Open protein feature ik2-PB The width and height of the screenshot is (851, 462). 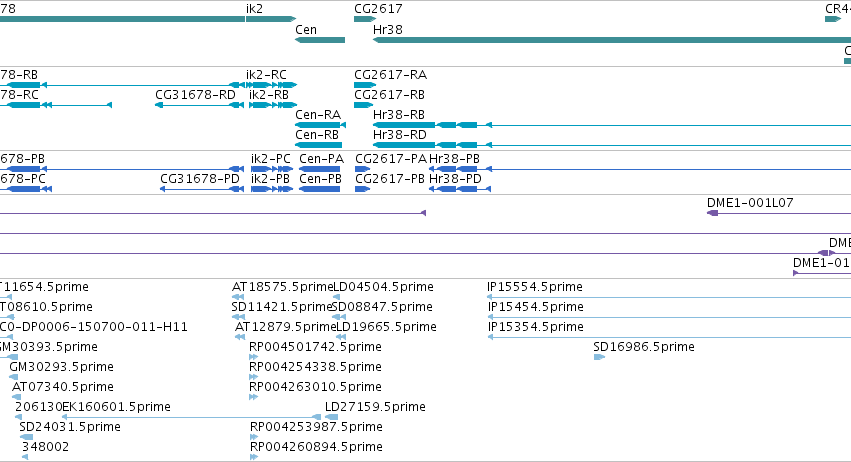coord(270,179)
